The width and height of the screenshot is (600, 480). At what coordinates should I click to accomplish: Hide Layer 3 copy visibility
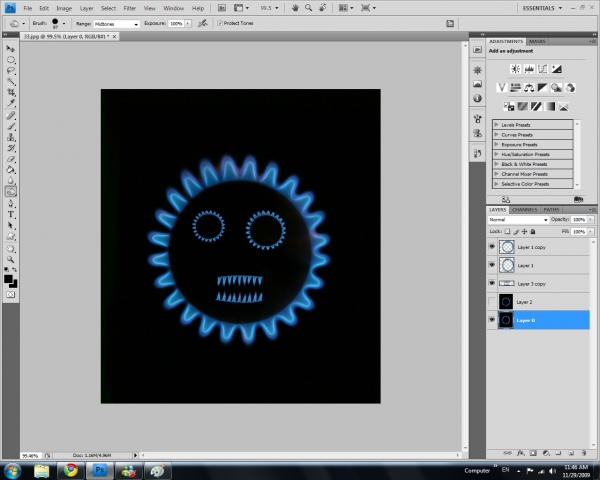[492, 283]
